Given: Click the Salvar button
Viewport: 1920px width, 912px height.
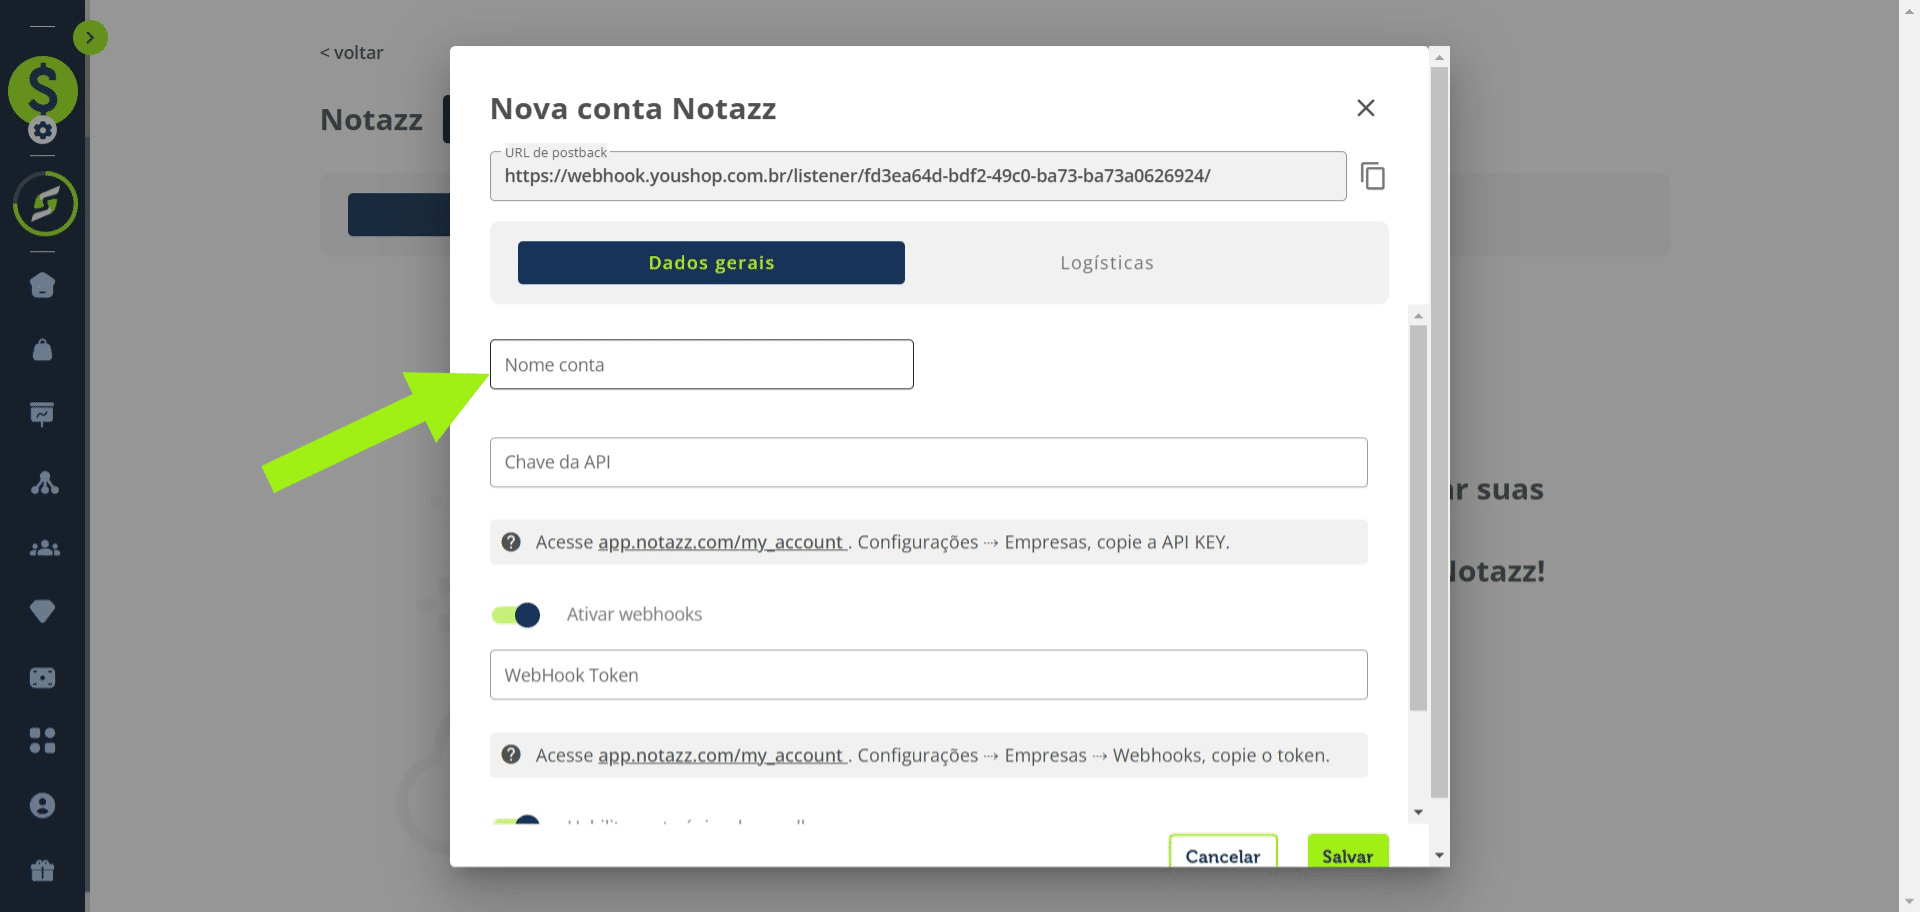Looking at the screenshot, I should point(1348,851).
